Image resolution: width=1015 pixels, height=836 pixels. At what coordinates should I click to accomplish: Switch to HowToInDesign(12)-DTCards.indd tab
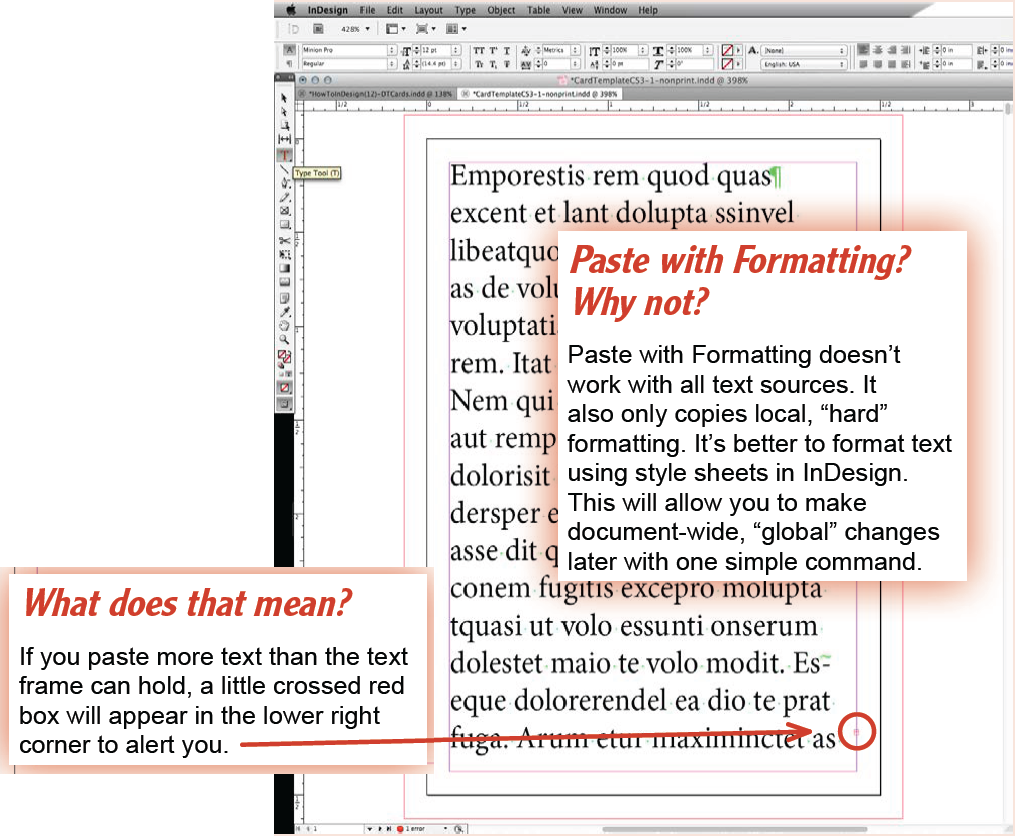(380, 93)
